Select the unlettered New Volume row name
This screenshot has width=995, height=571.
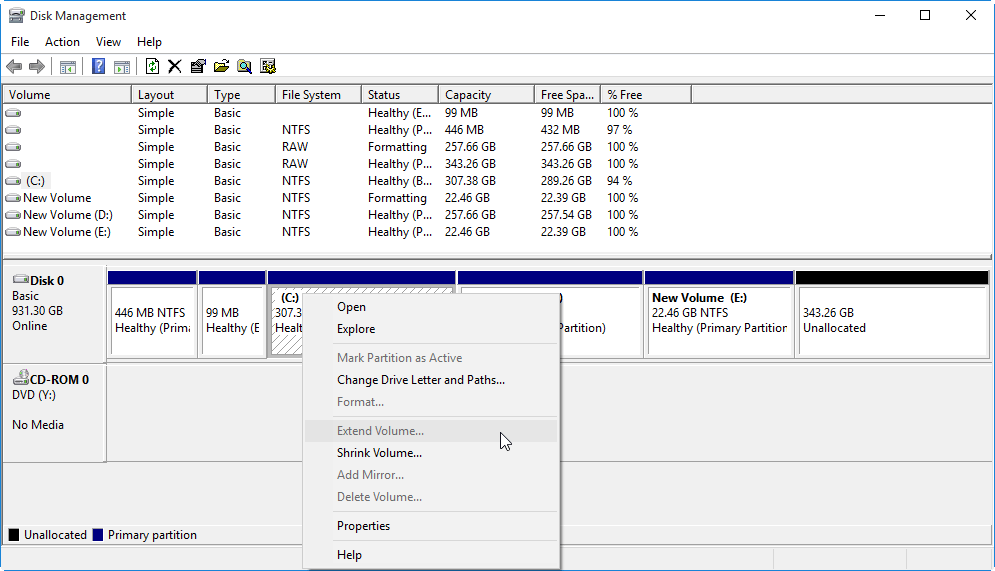(x=57, y=199)
